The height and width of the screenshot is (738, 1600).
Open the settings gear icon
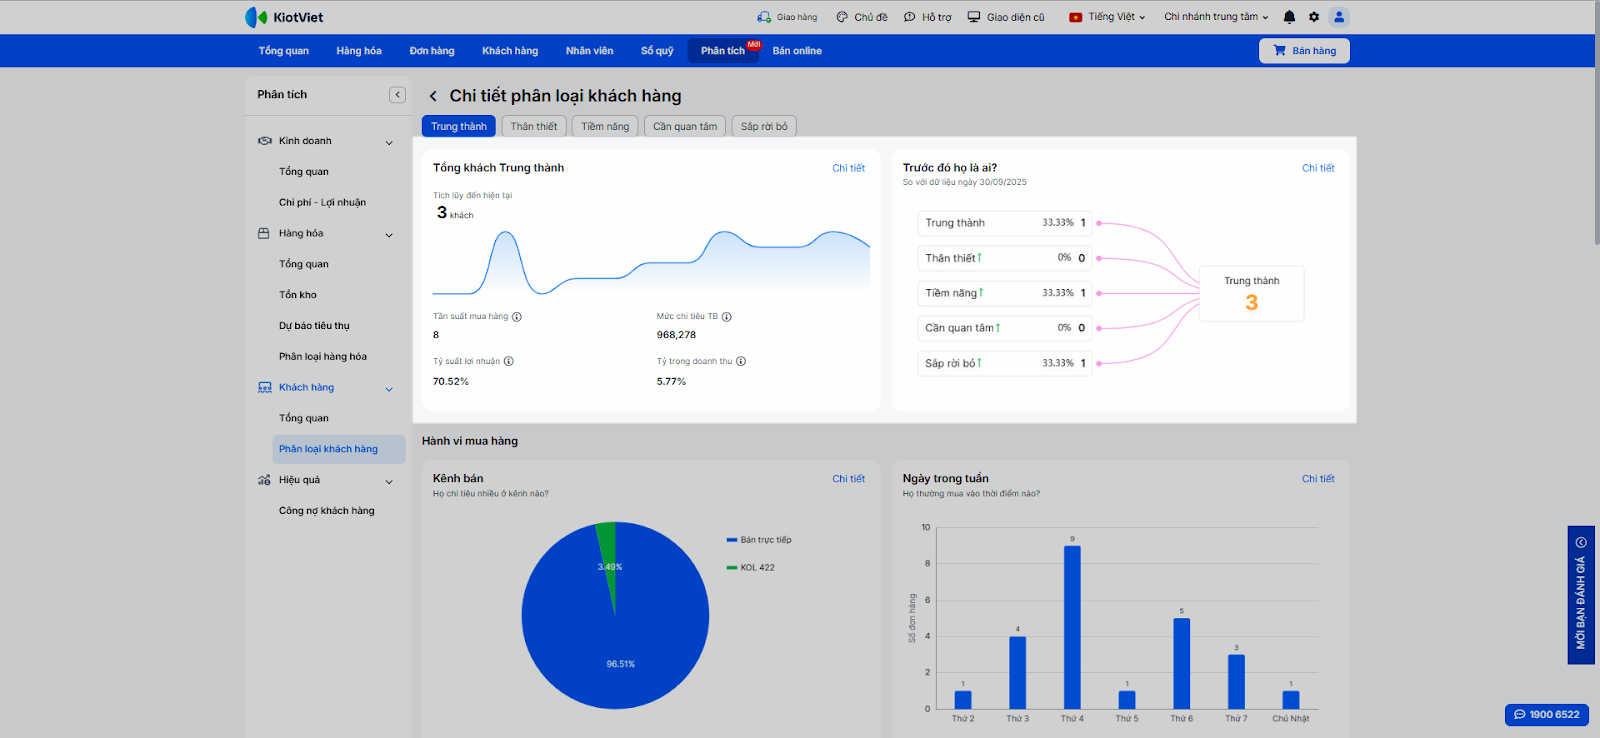point(1314,17)
